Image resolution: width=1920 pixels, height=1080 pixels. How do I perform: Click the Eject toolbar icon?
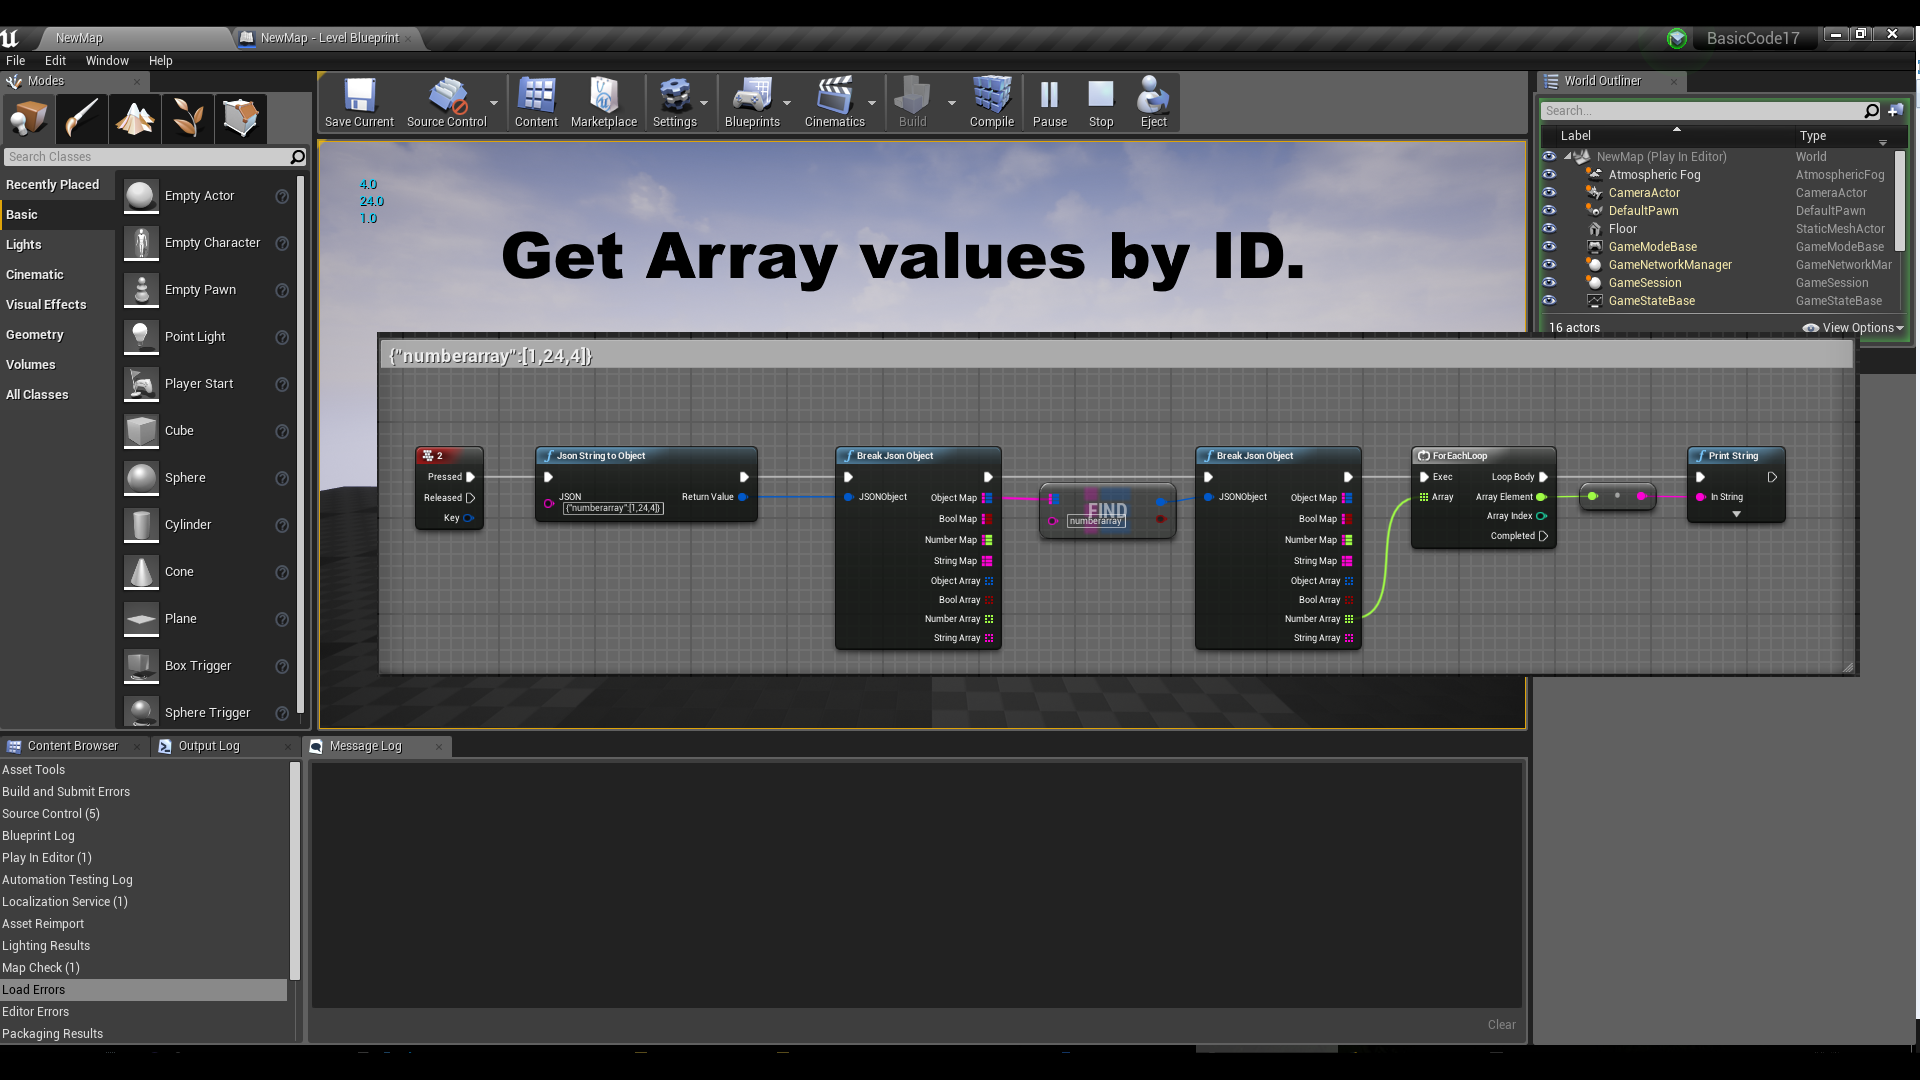tap(1153, 102)
